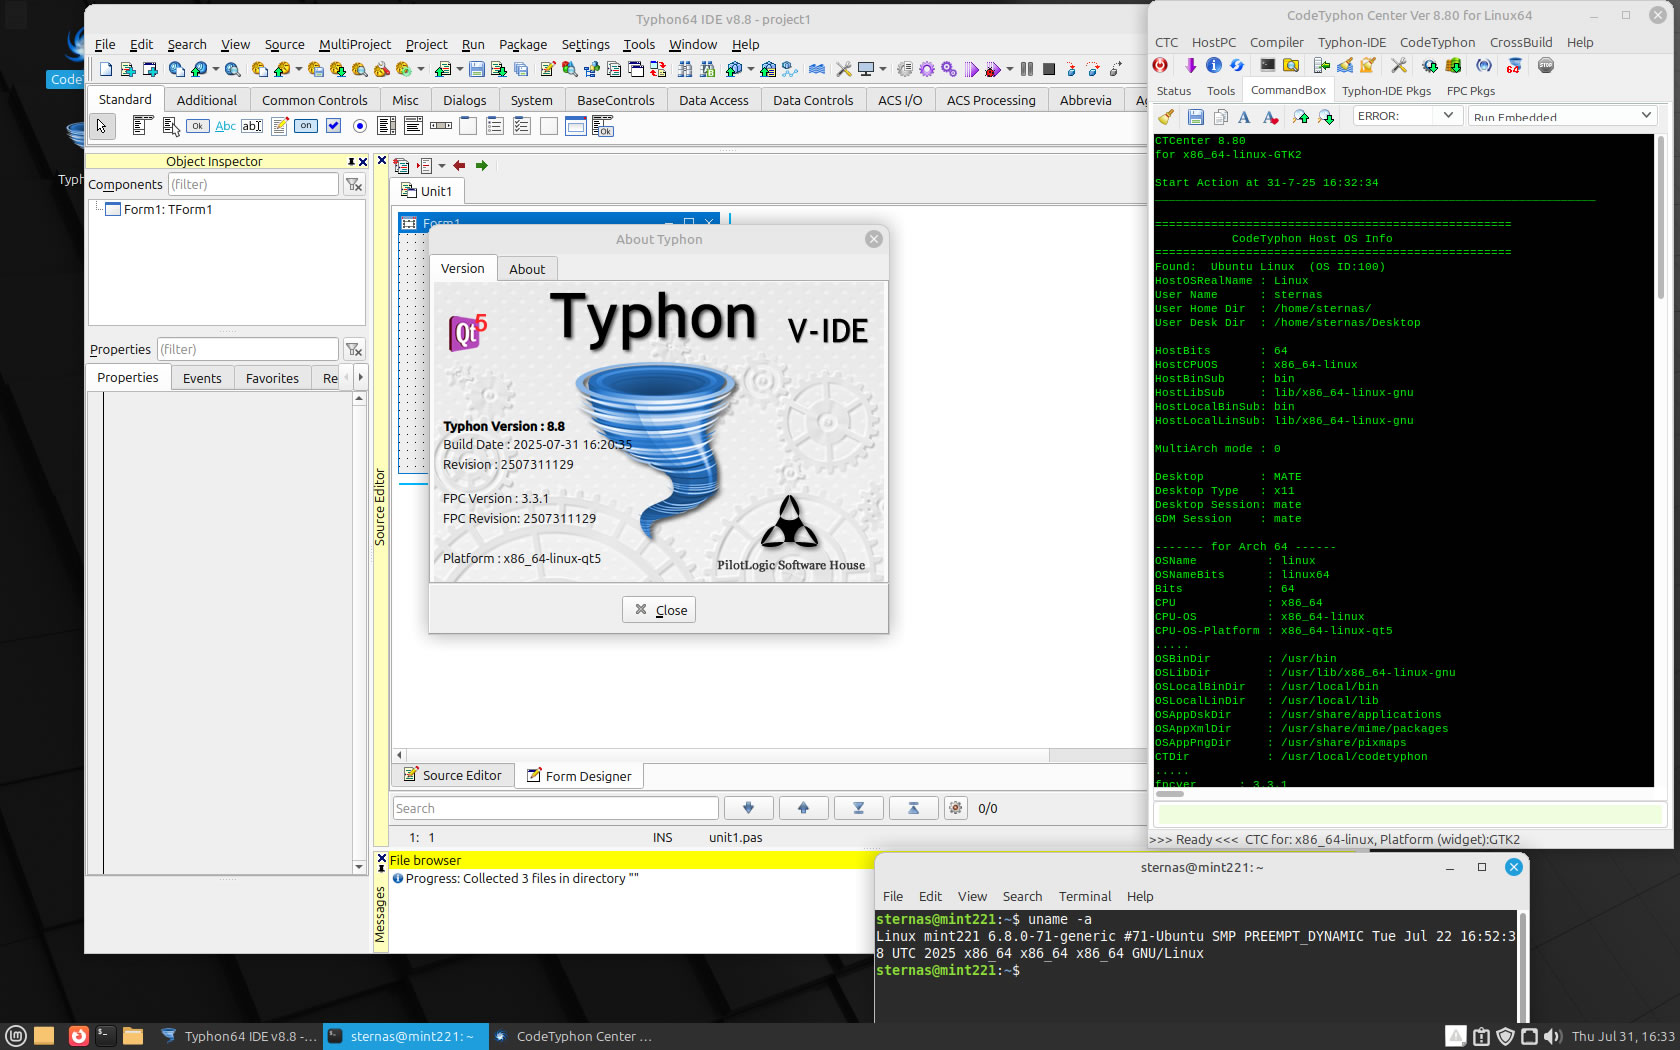Click the Components filter input field
This screenshot has width=1680, height=1050.
(x=253, y=184)
